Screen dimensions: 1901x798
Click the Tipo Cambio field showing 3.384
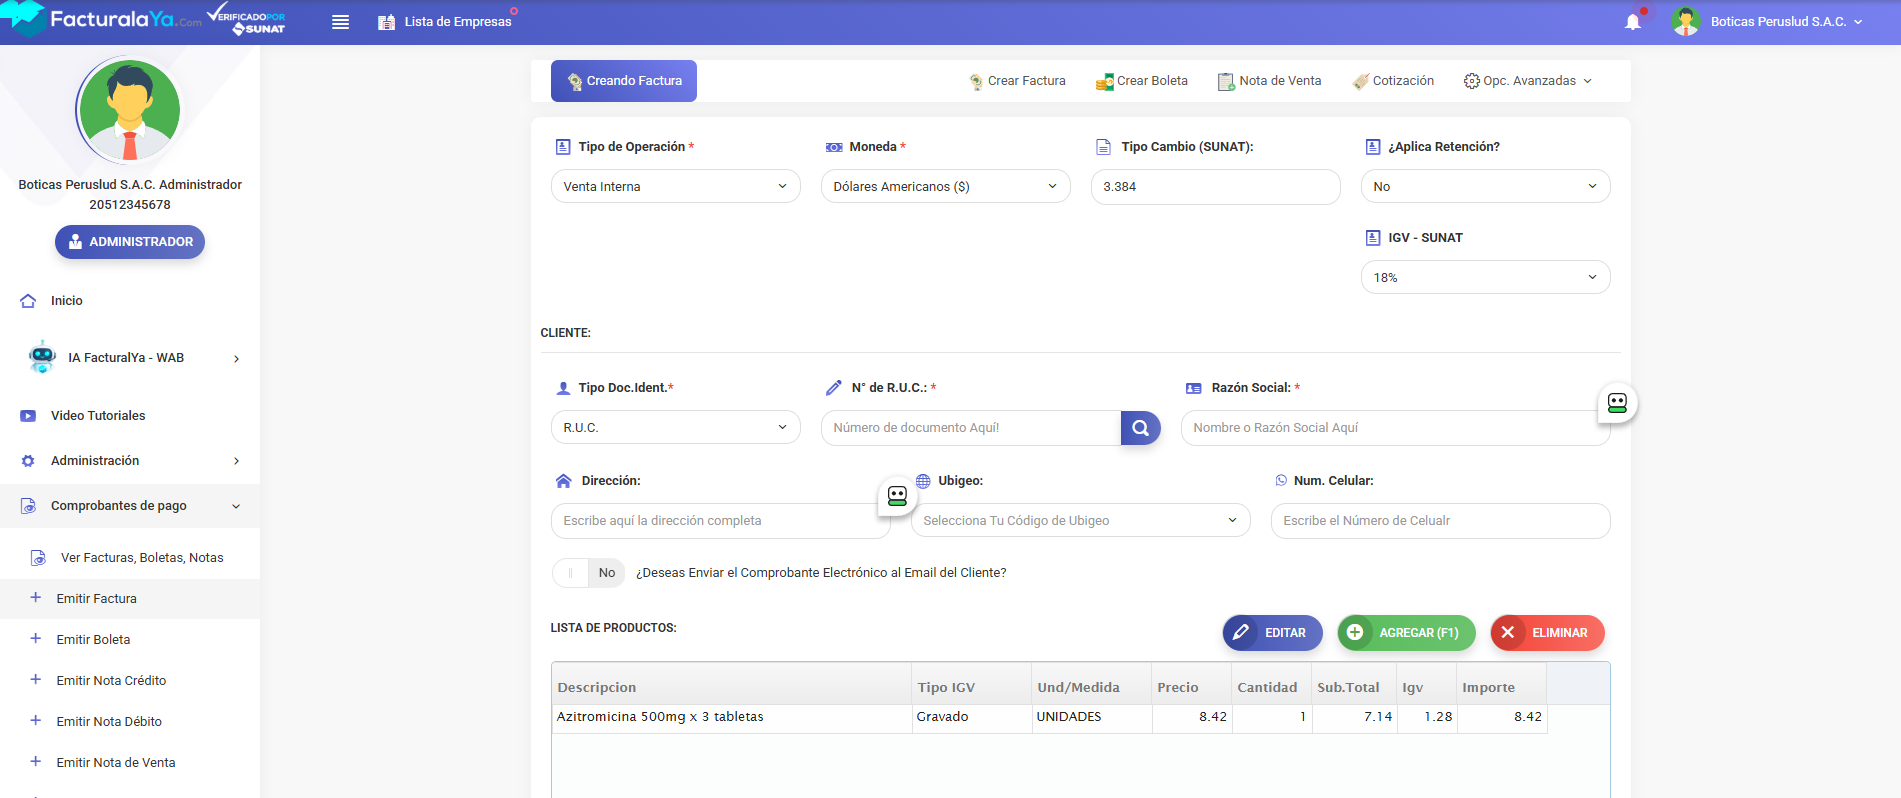[1216, 187]
